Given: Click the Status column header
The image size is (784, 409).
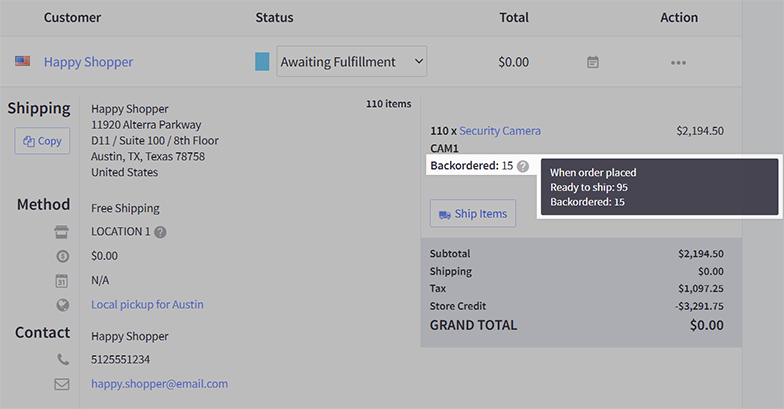Looking at the screenshot, I should click(x=274, y=18).
